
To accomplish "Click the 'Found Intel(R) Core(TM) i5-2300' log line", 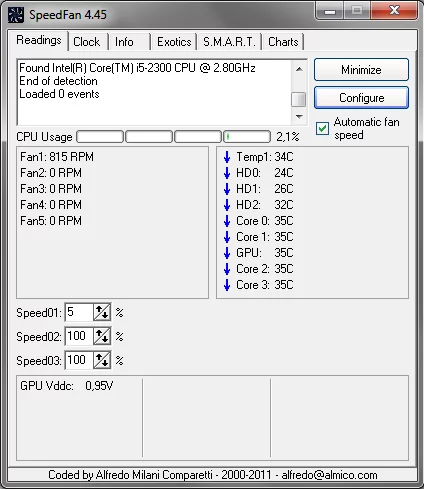I will point(137,68).
